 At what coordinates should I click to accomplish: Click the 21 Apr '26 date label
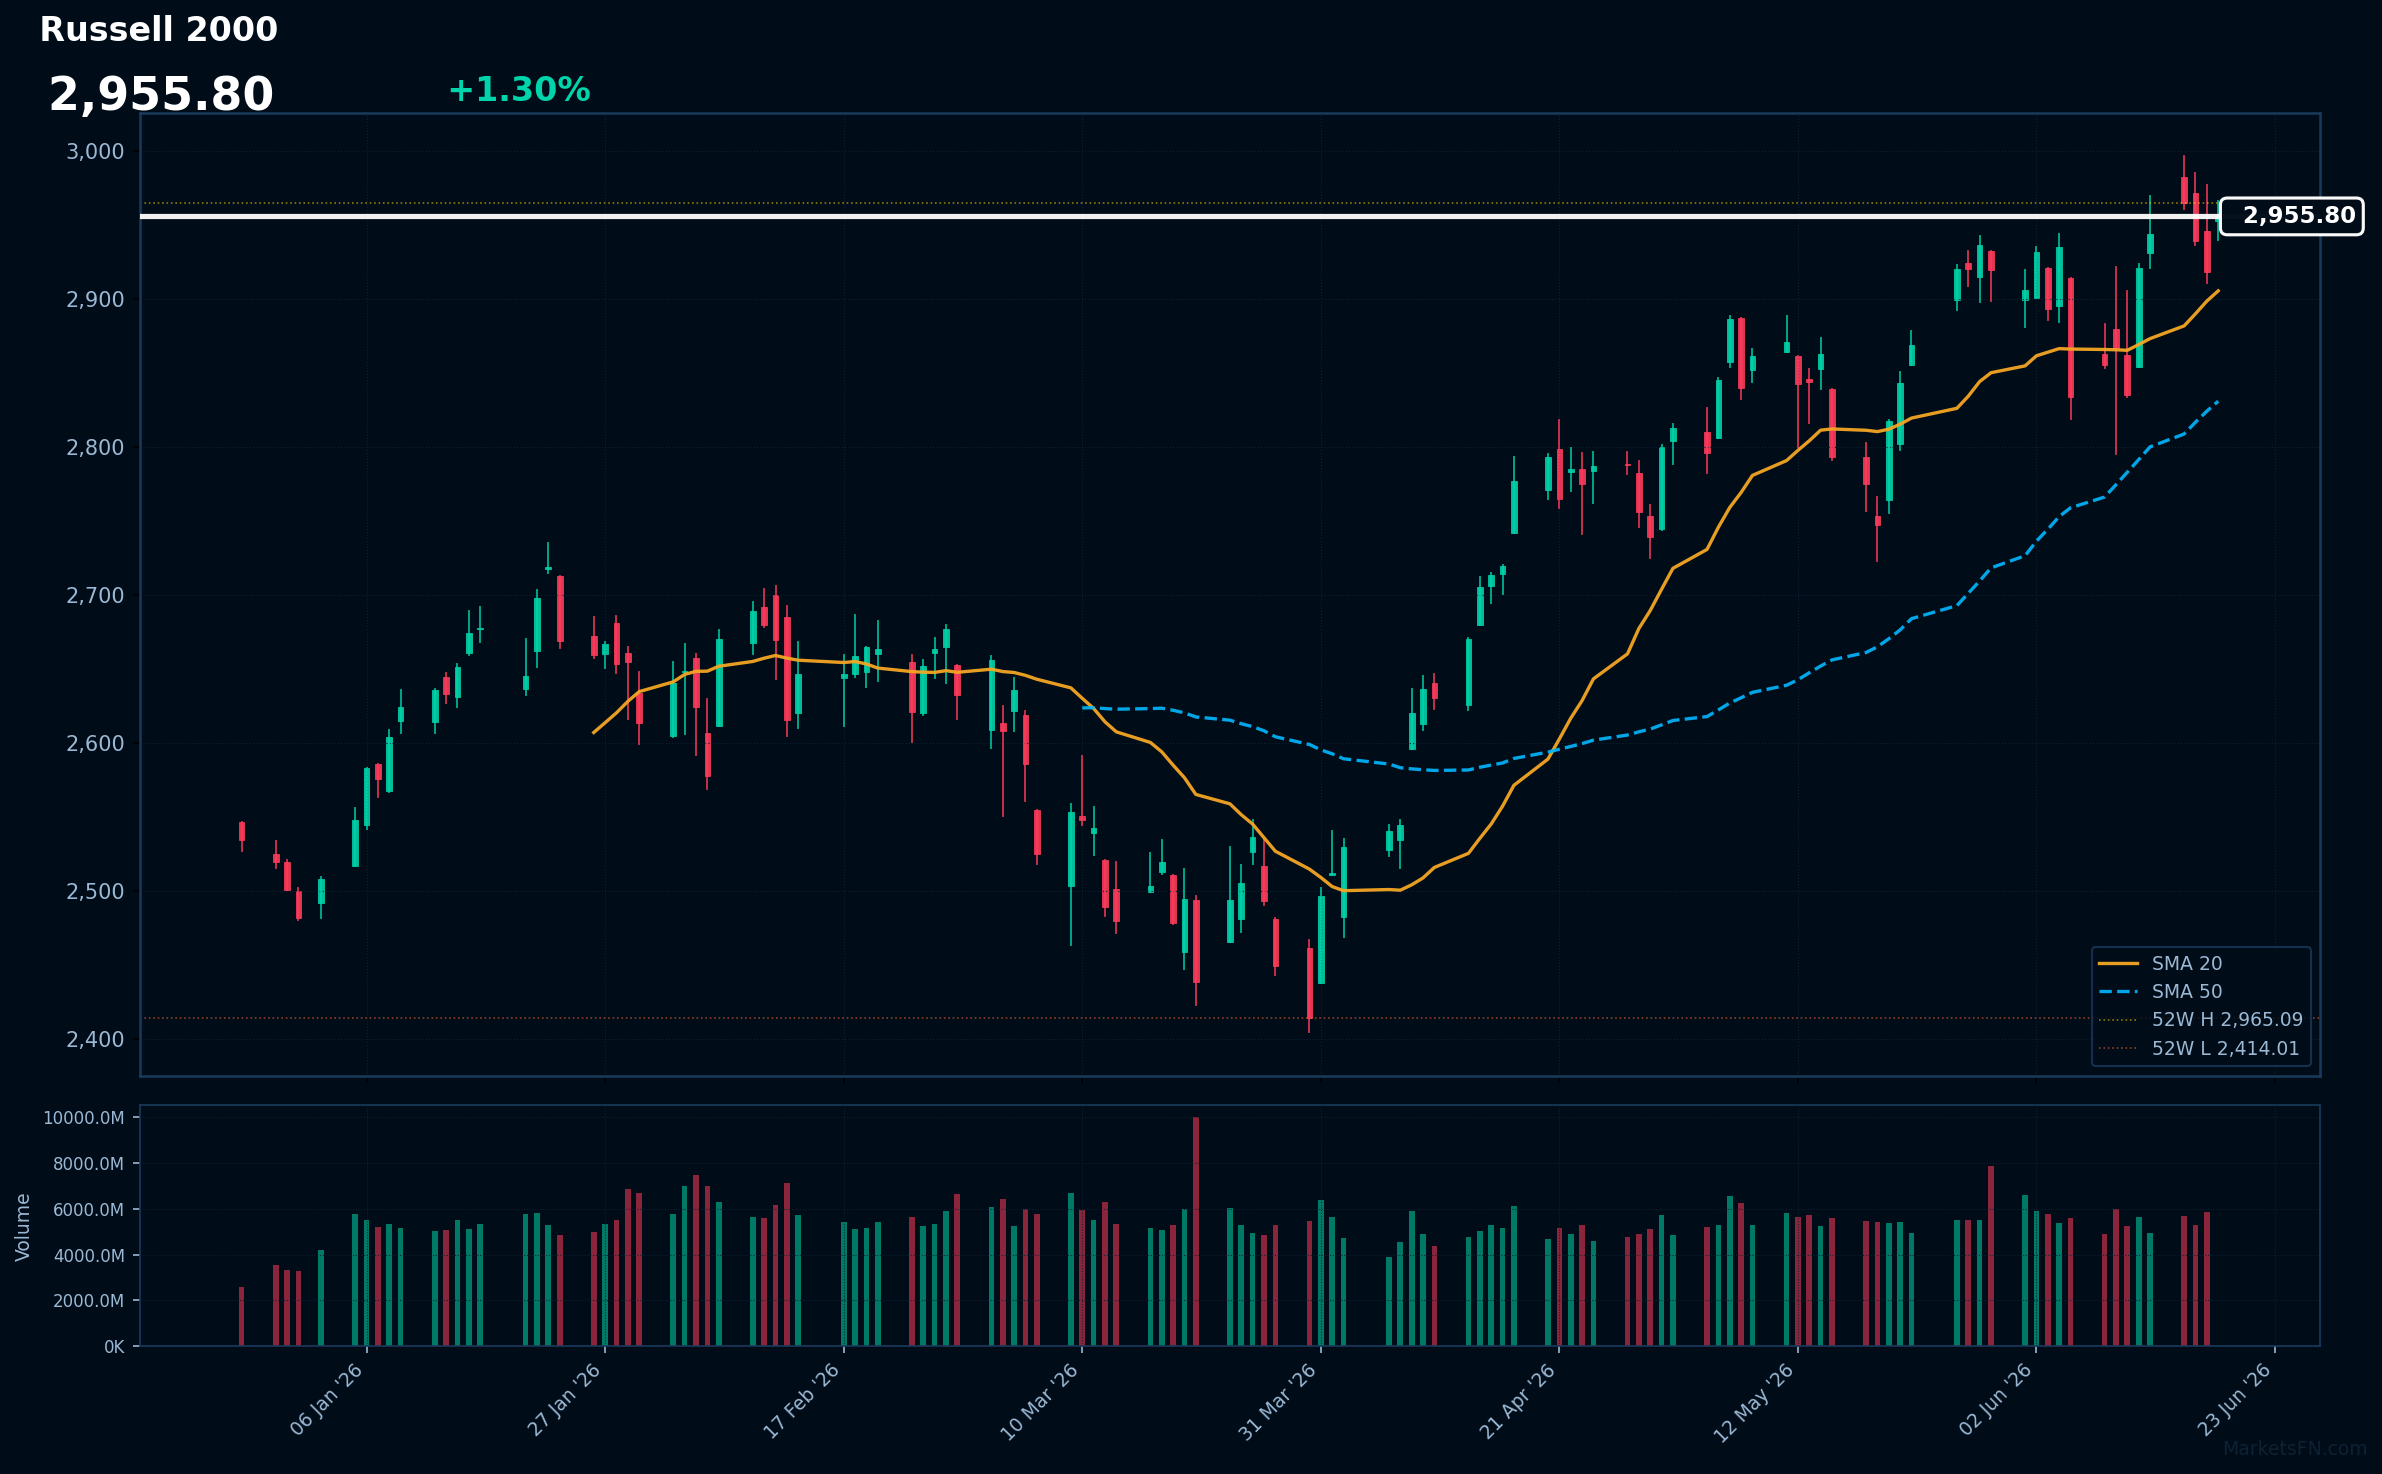1518,1401
